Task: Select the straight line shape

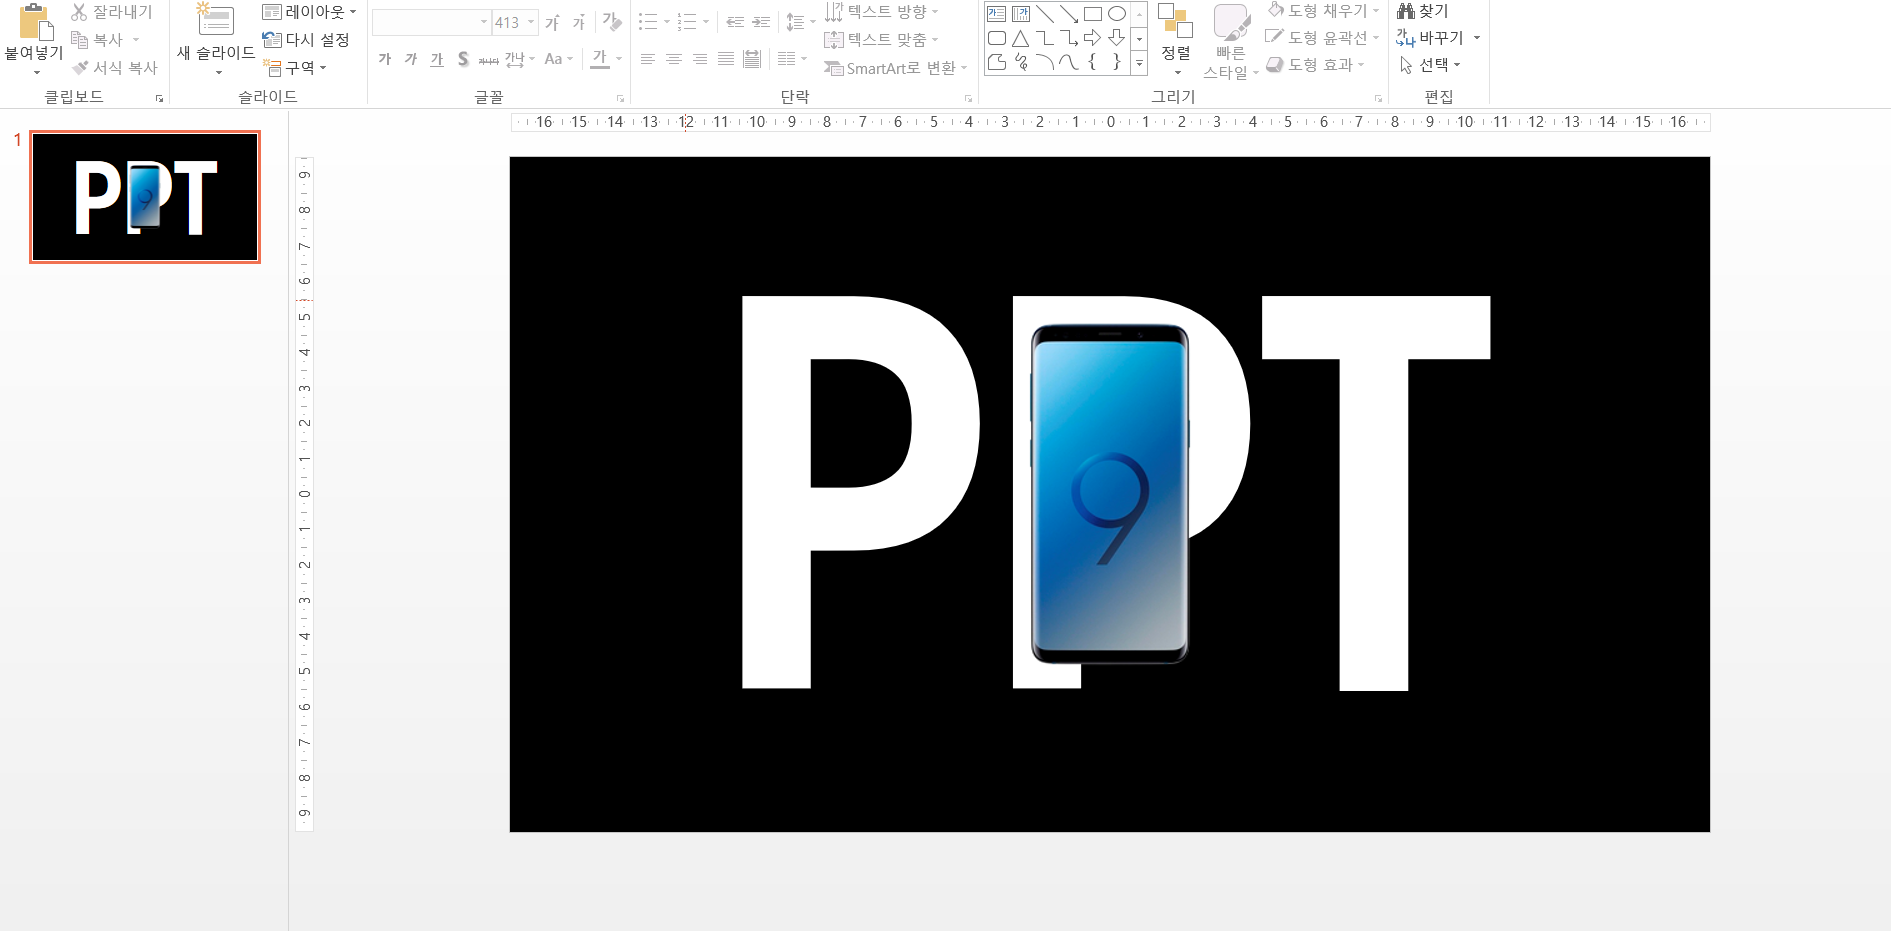Action: pos(1045,14)
